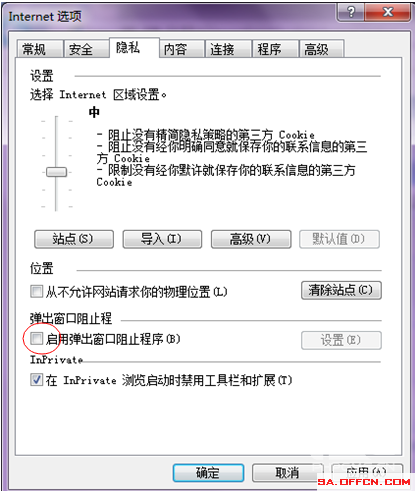Open popup blocker 设置(E) button
Viewport: 415px width, 491px height.
(x=341, y=340)
